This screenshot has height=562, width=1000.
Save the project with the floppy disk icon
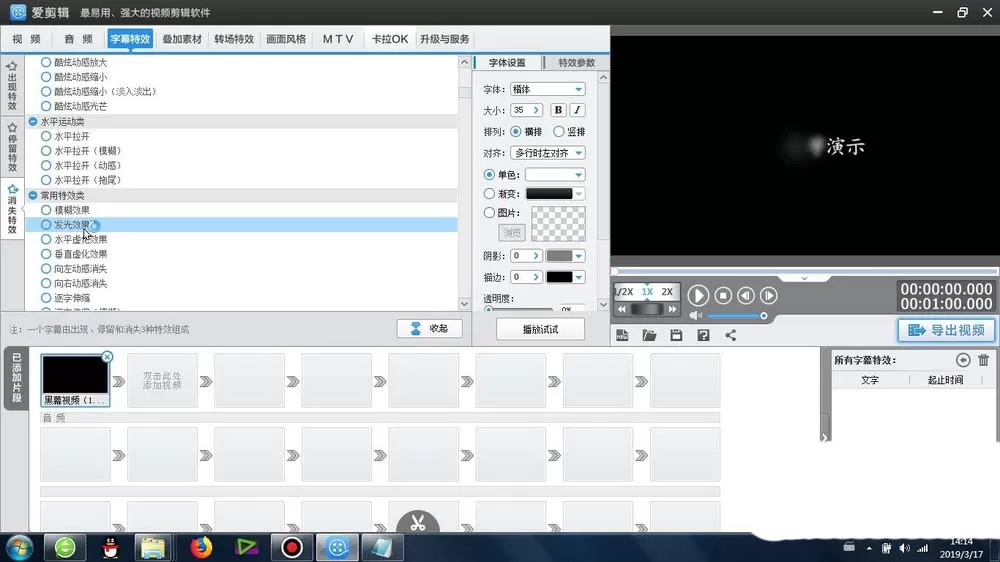pos(676,335)
